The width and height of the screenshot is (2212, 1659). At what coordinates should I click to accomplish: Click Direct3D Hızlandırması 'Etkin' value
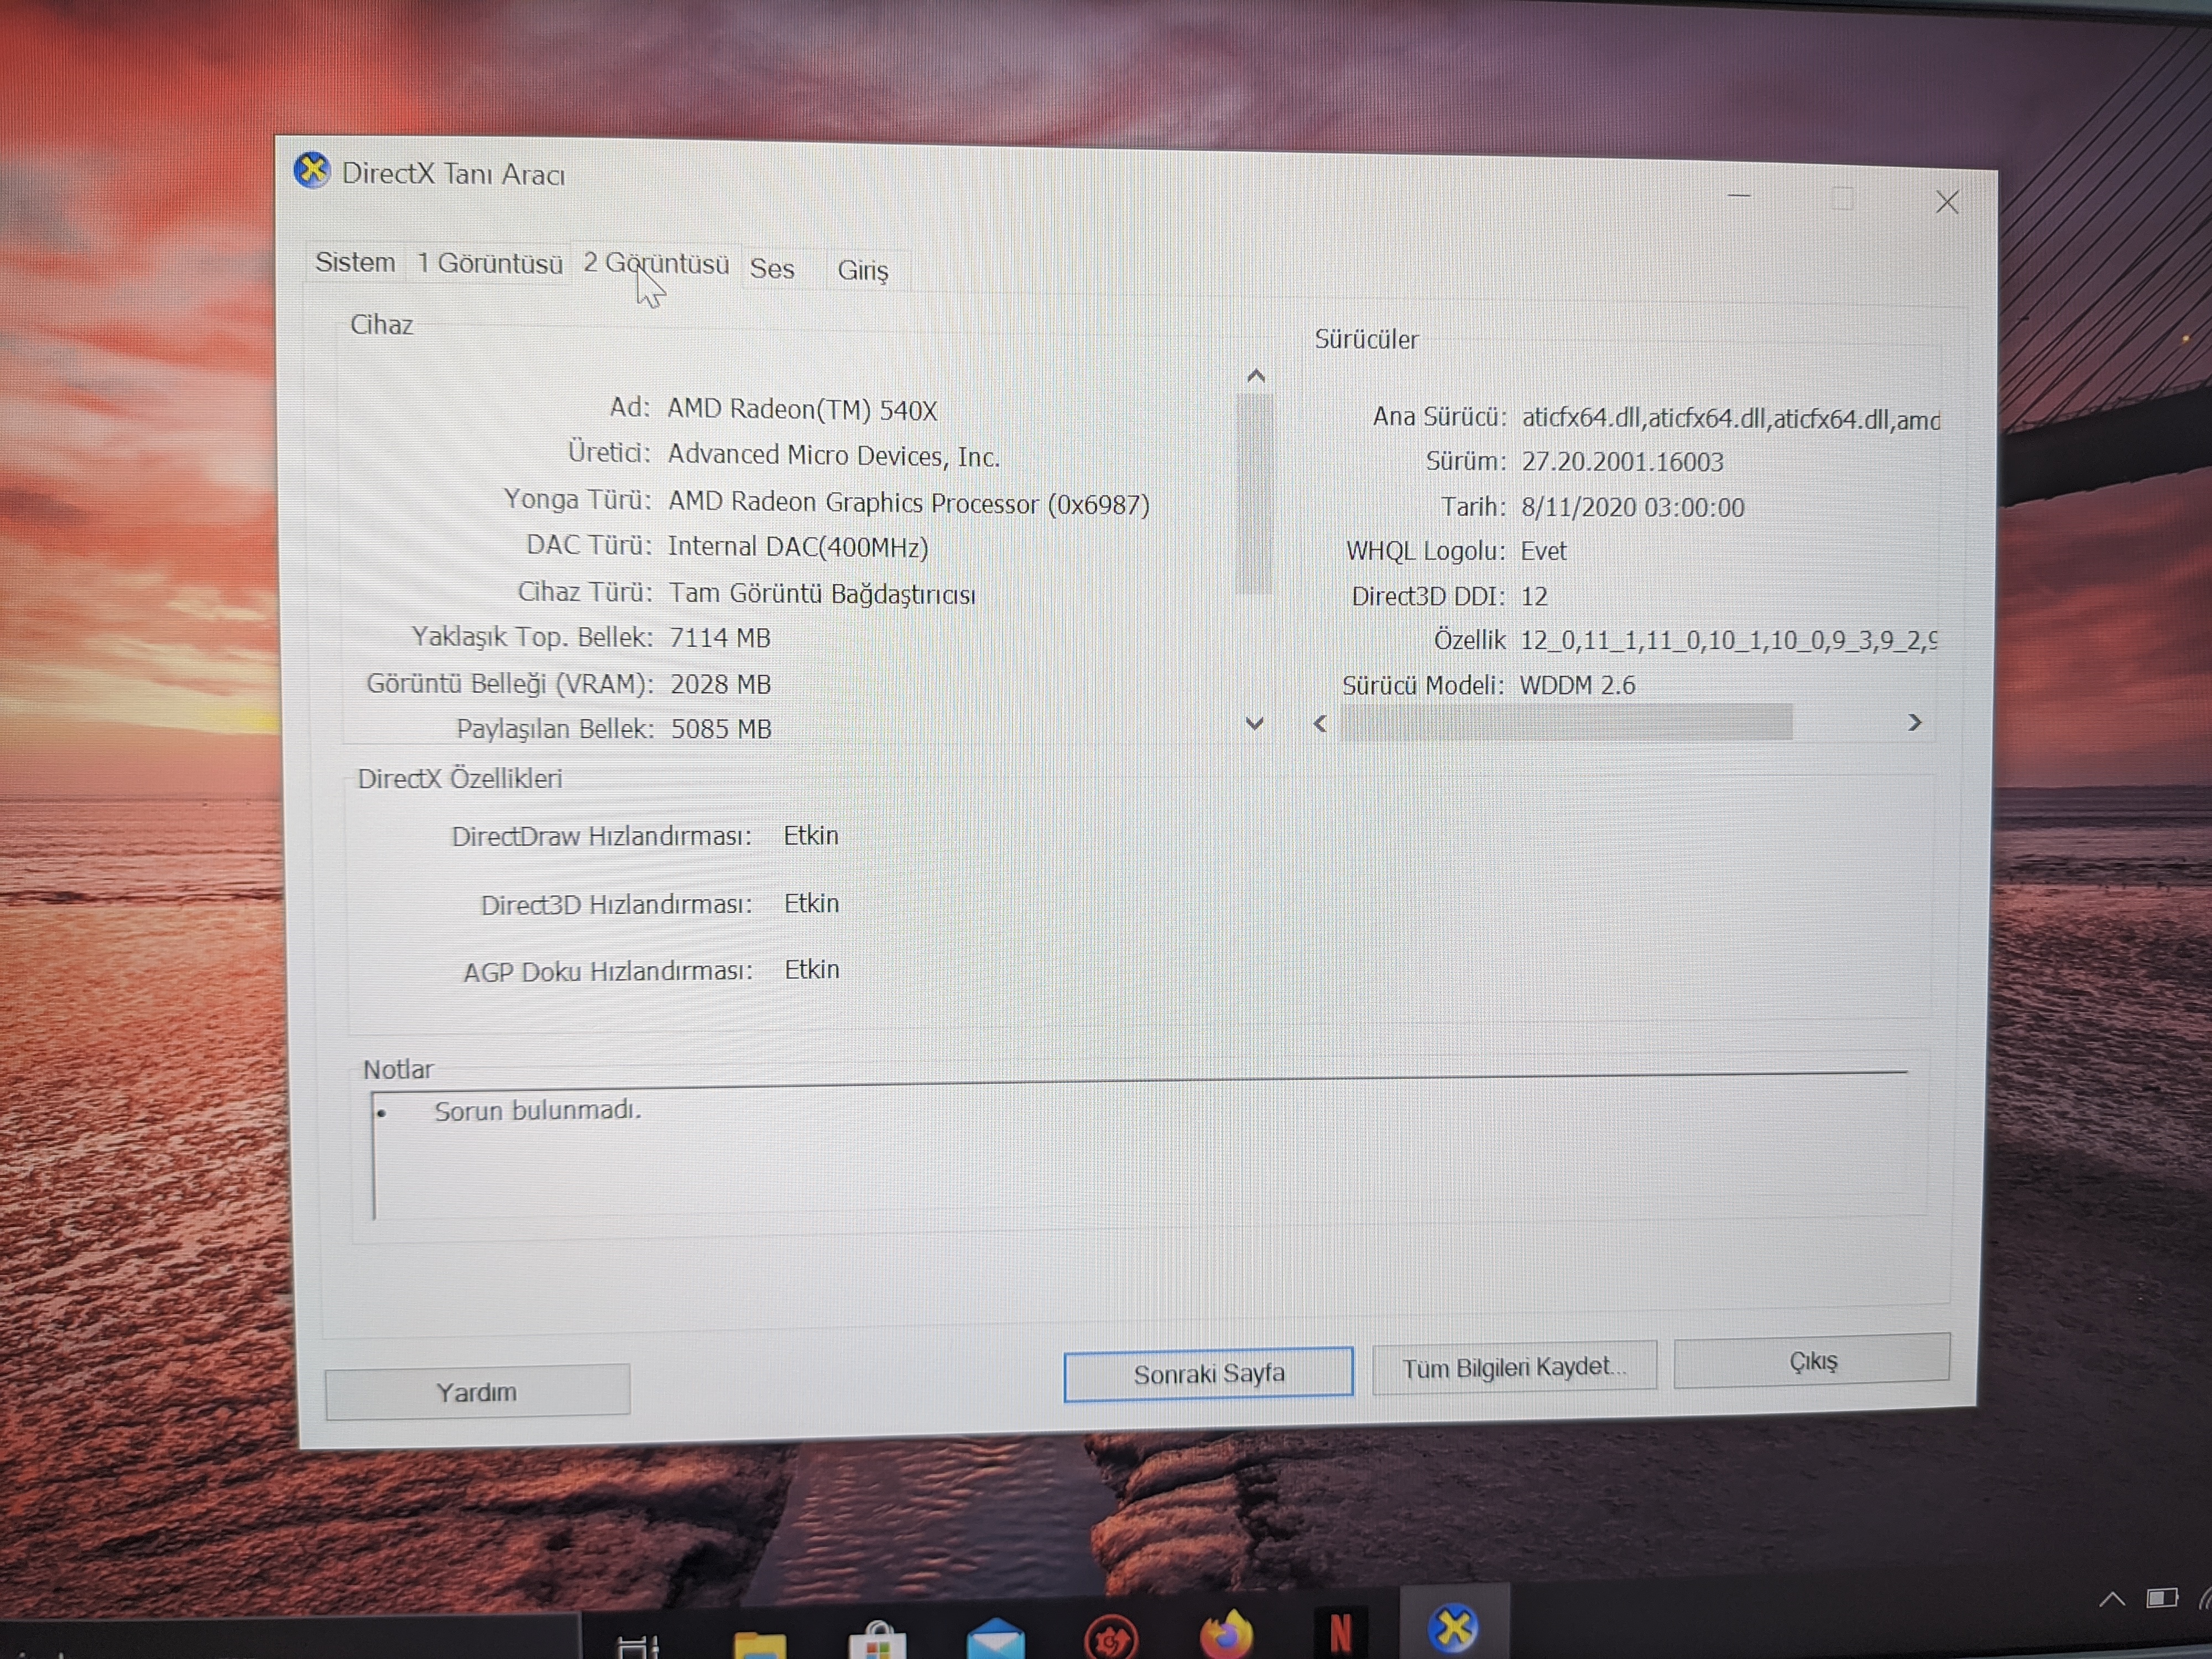[811, 904]
